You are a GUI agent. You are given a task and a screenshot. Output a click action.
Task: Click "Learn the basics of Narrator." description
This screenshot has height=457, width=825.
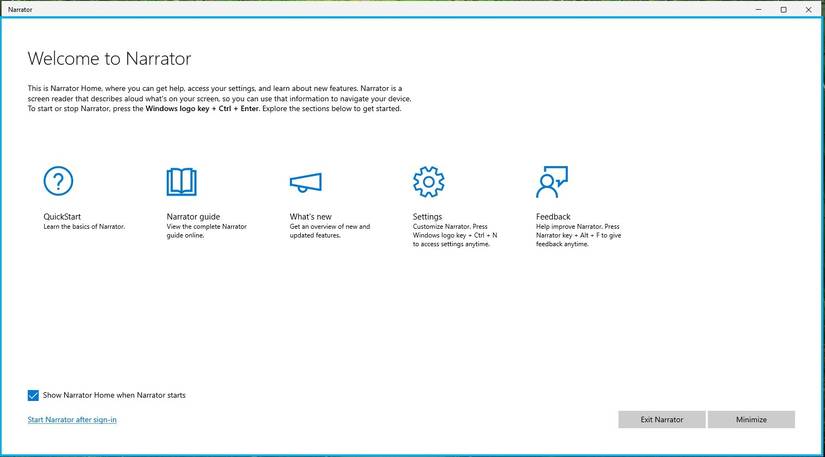point(84,227)
